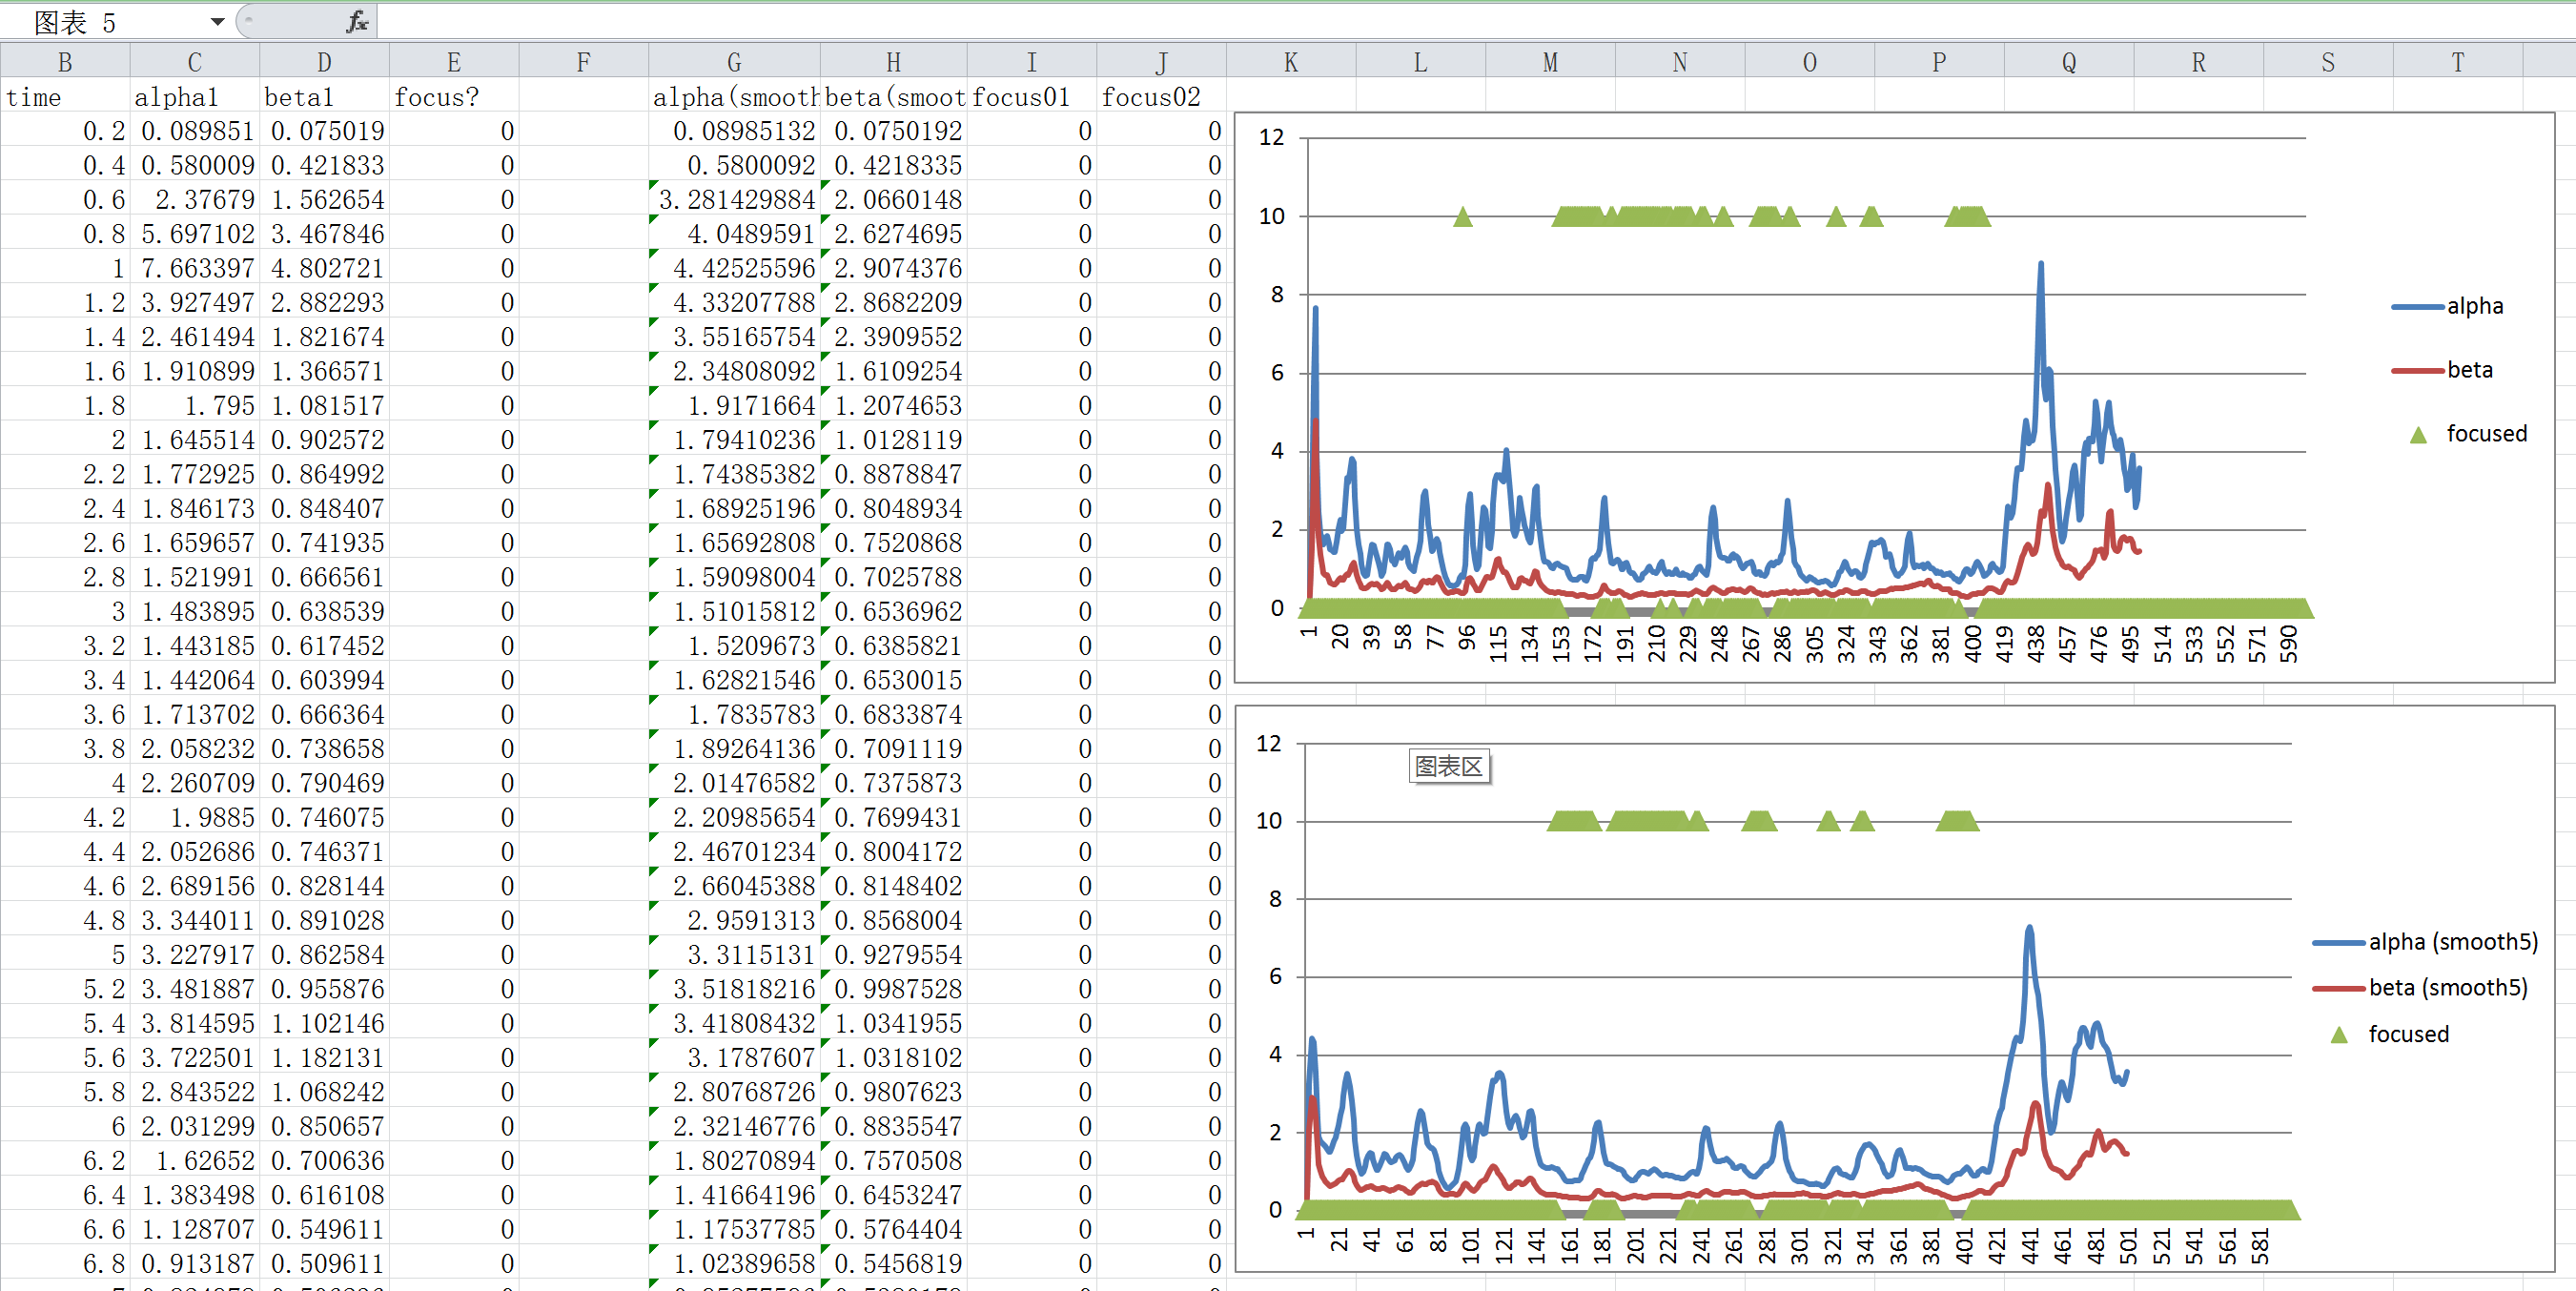The width and height of the screenshot is (2576, 1291).
Task: Click cell with value 3.814595
Action: [x=194, y=1024]
